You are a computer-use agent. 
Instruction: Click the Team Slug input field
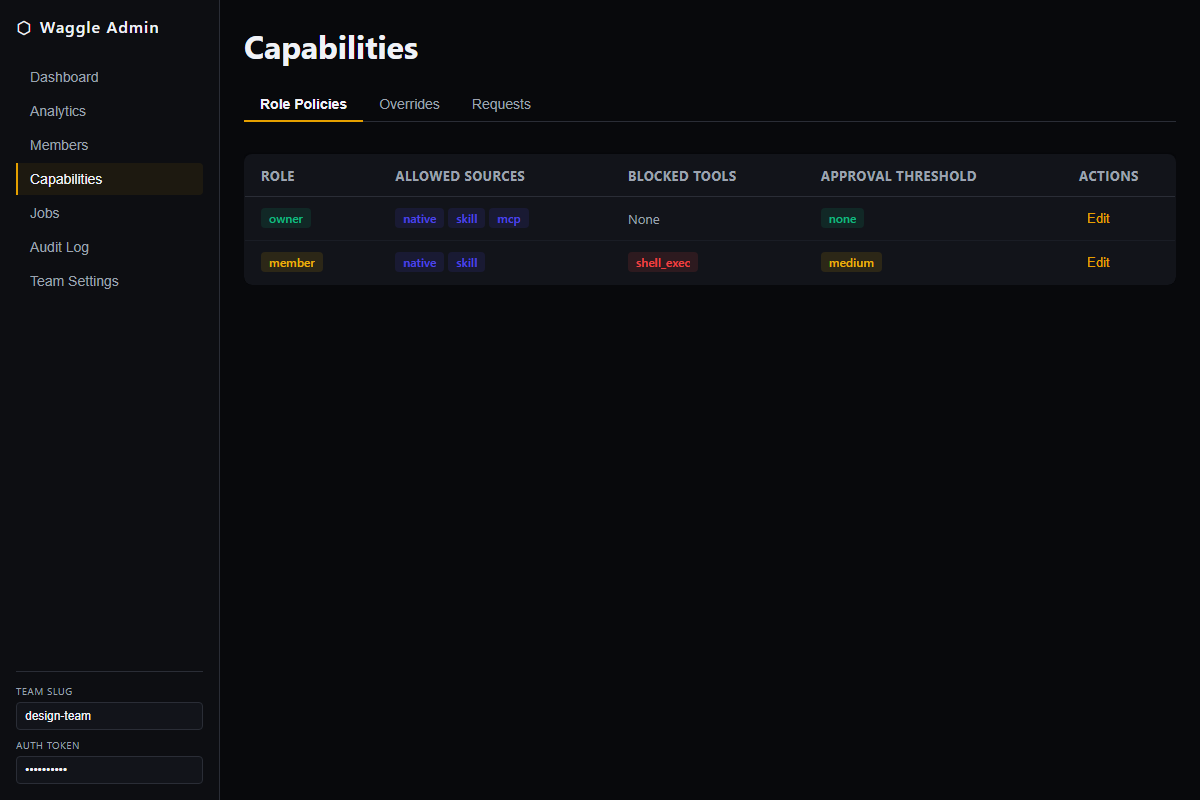coord(110,716)
